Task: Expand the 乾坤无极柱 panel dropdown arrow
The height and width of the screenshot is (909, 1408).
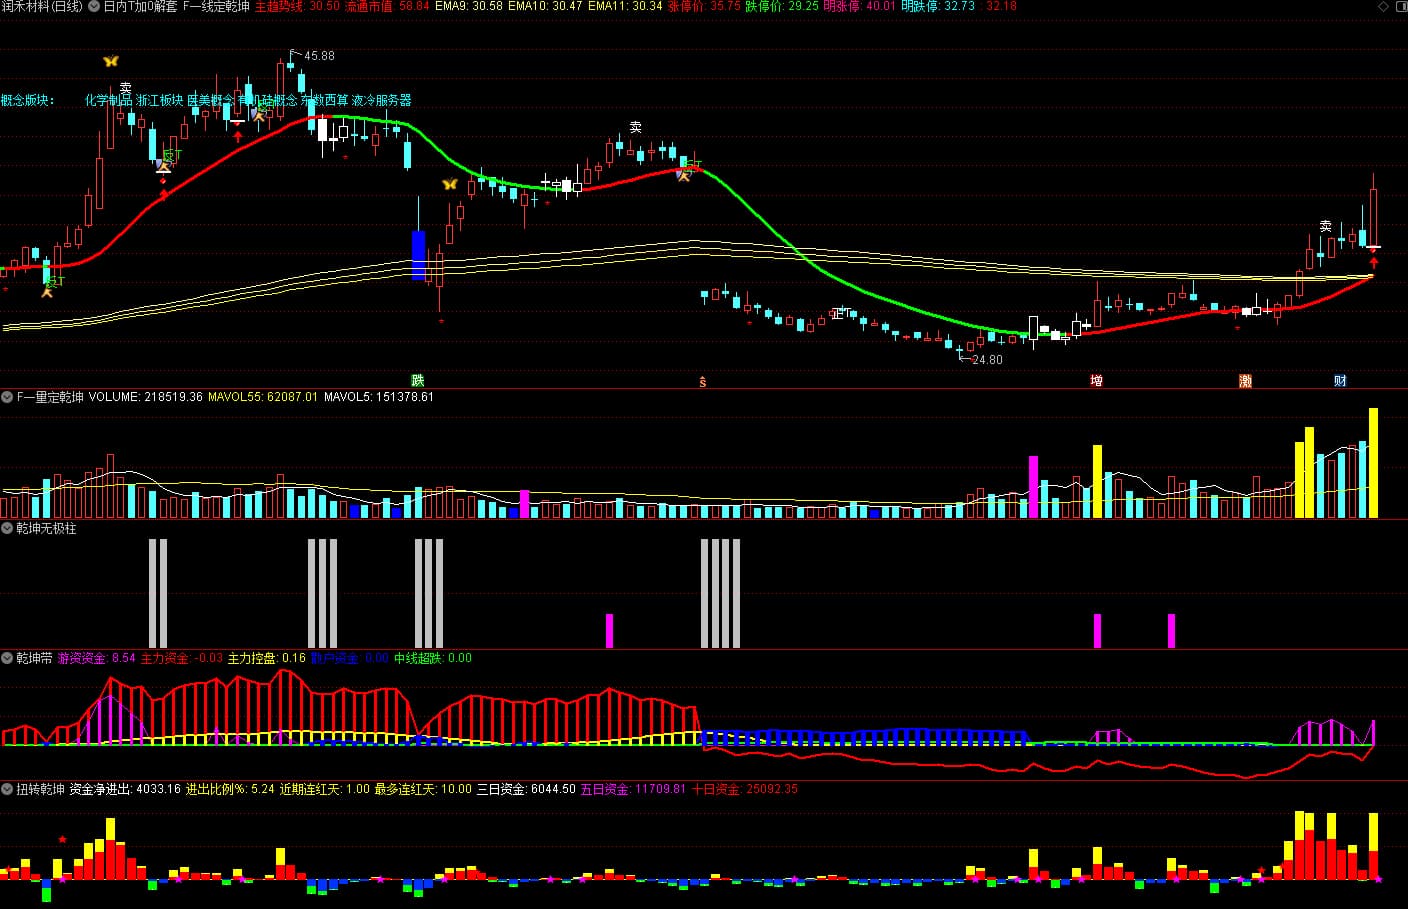Action: pyautogui.click(x=8, y=528)
